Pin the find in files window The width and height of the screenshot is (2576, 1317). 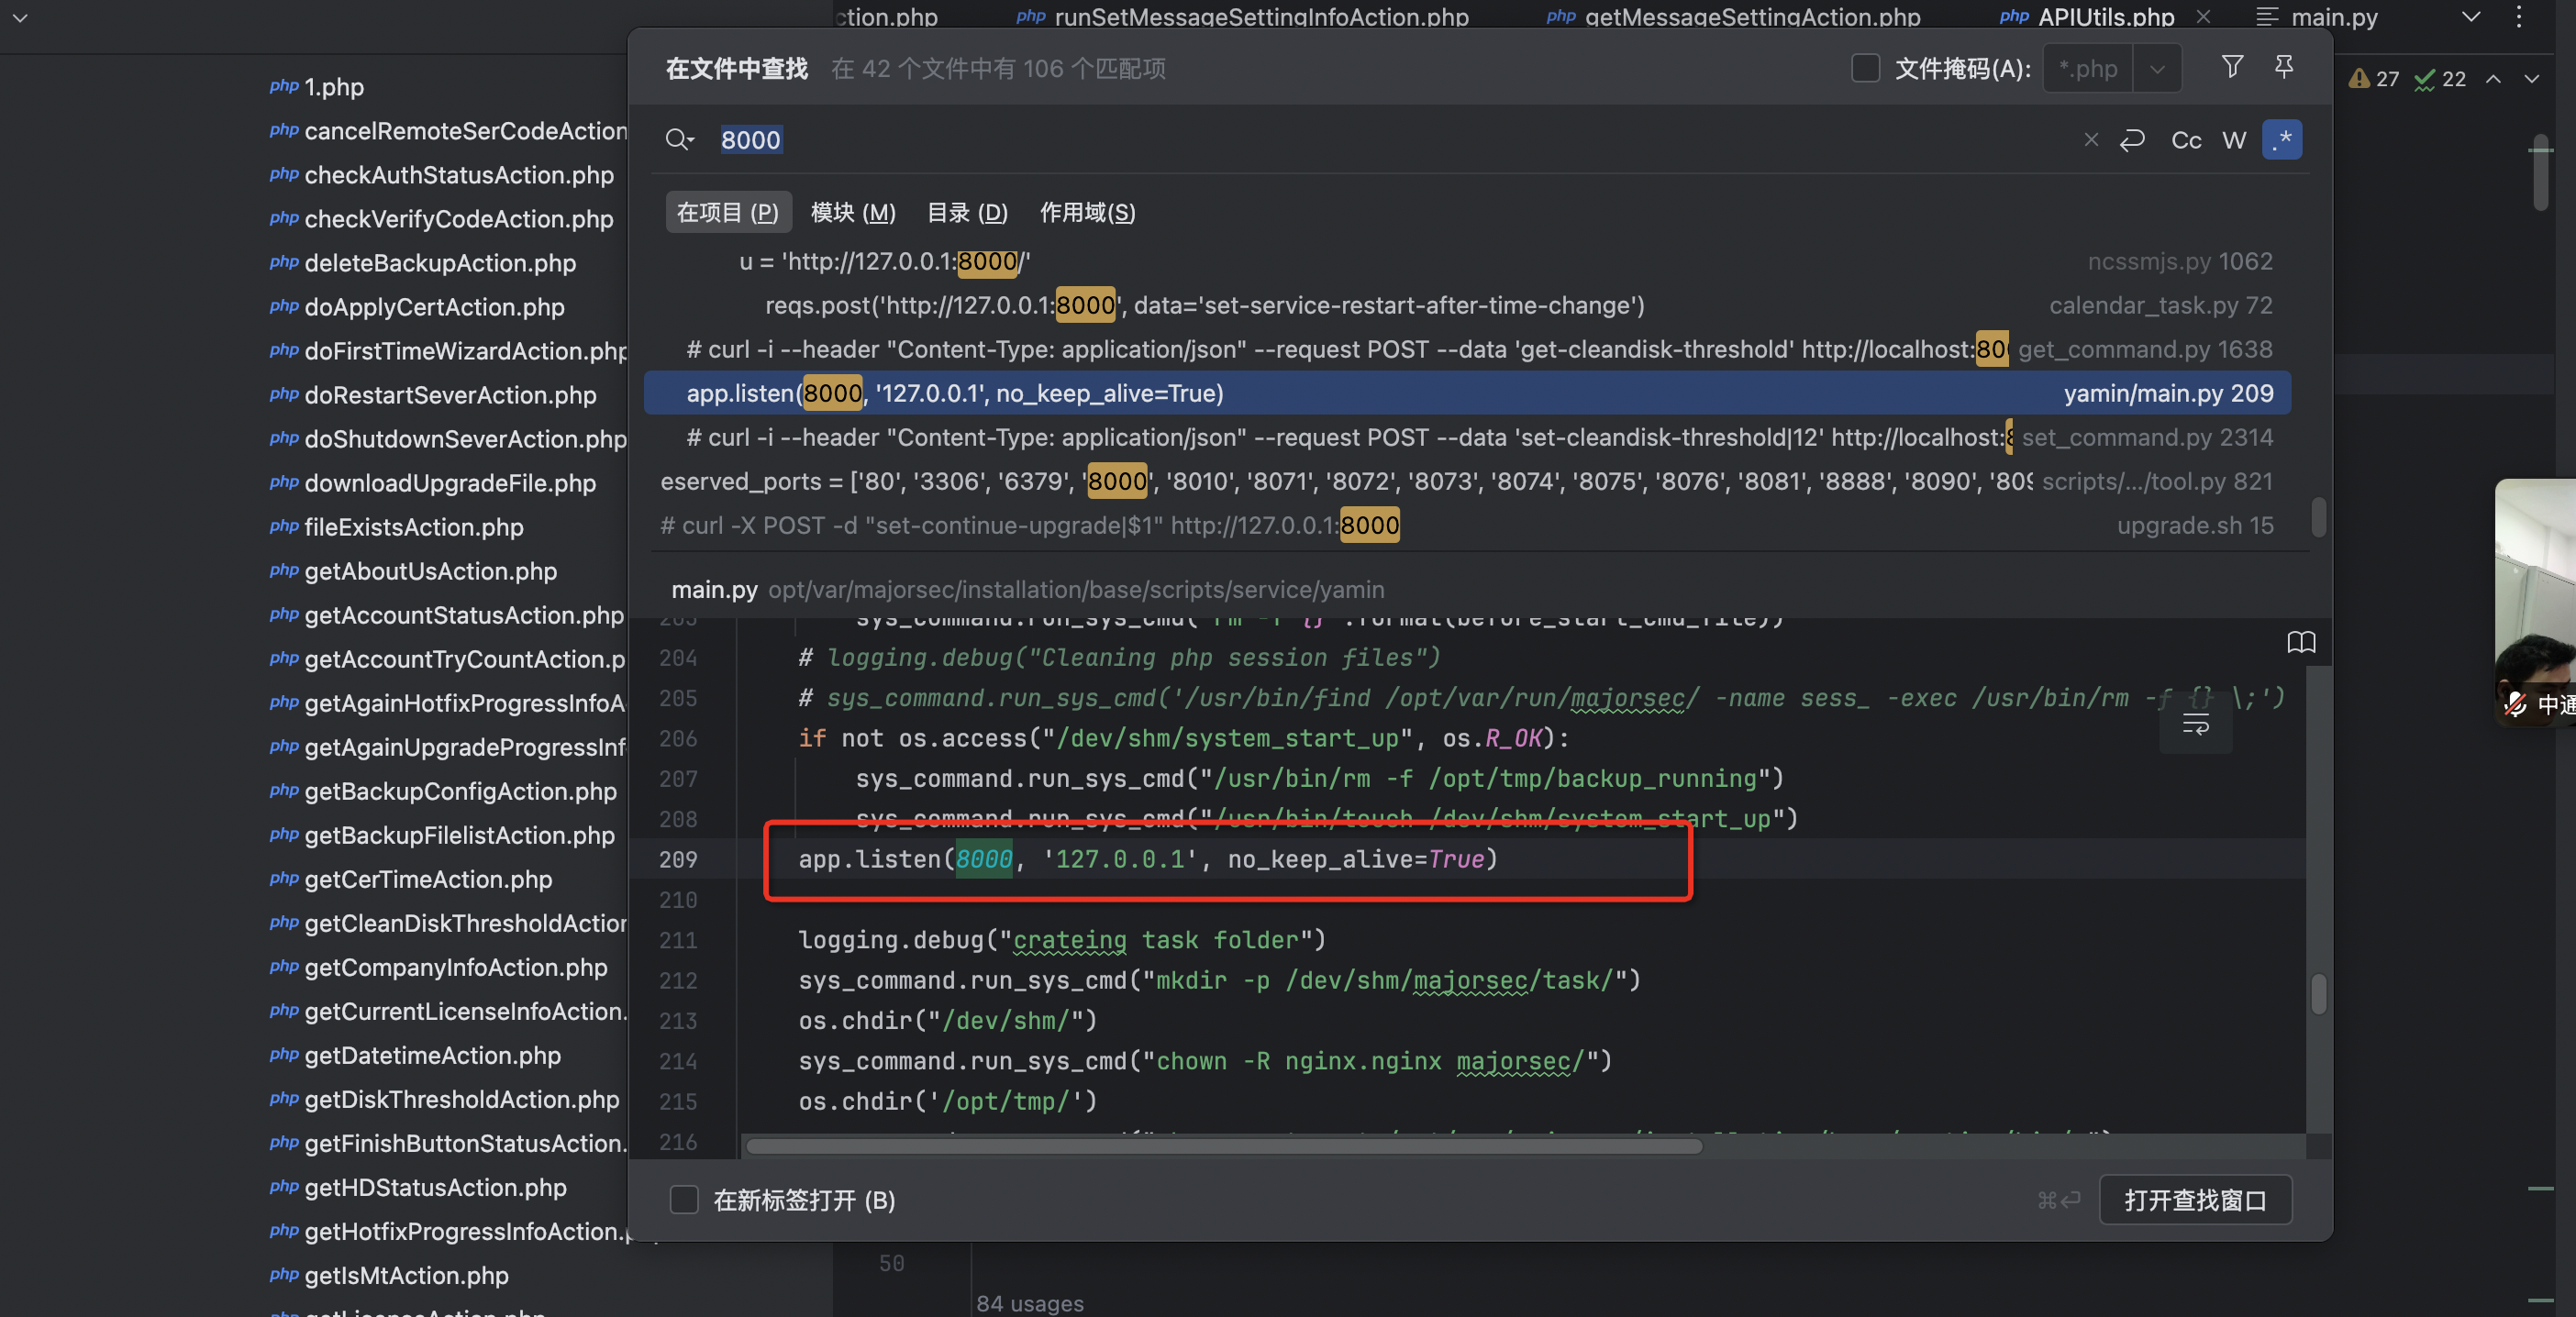[2284, 67]
